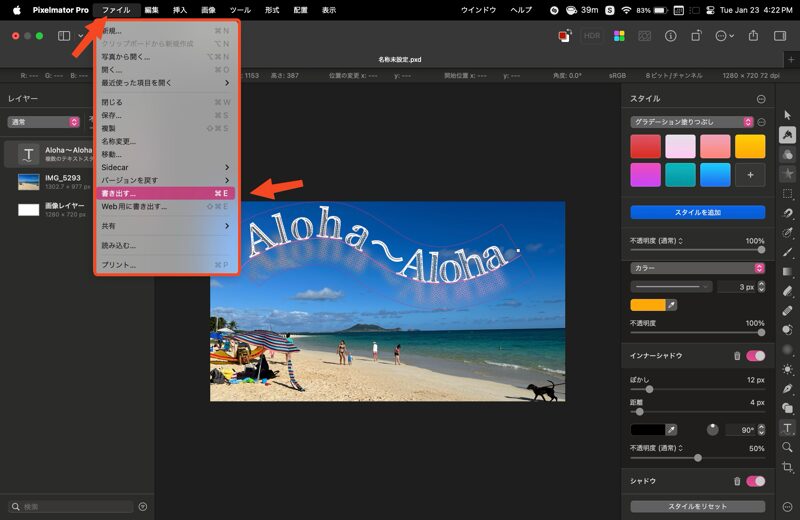Turn off the インナーシャドウ switch
The width and height of the screenshot is (800, 520).
tap(756, 356)
